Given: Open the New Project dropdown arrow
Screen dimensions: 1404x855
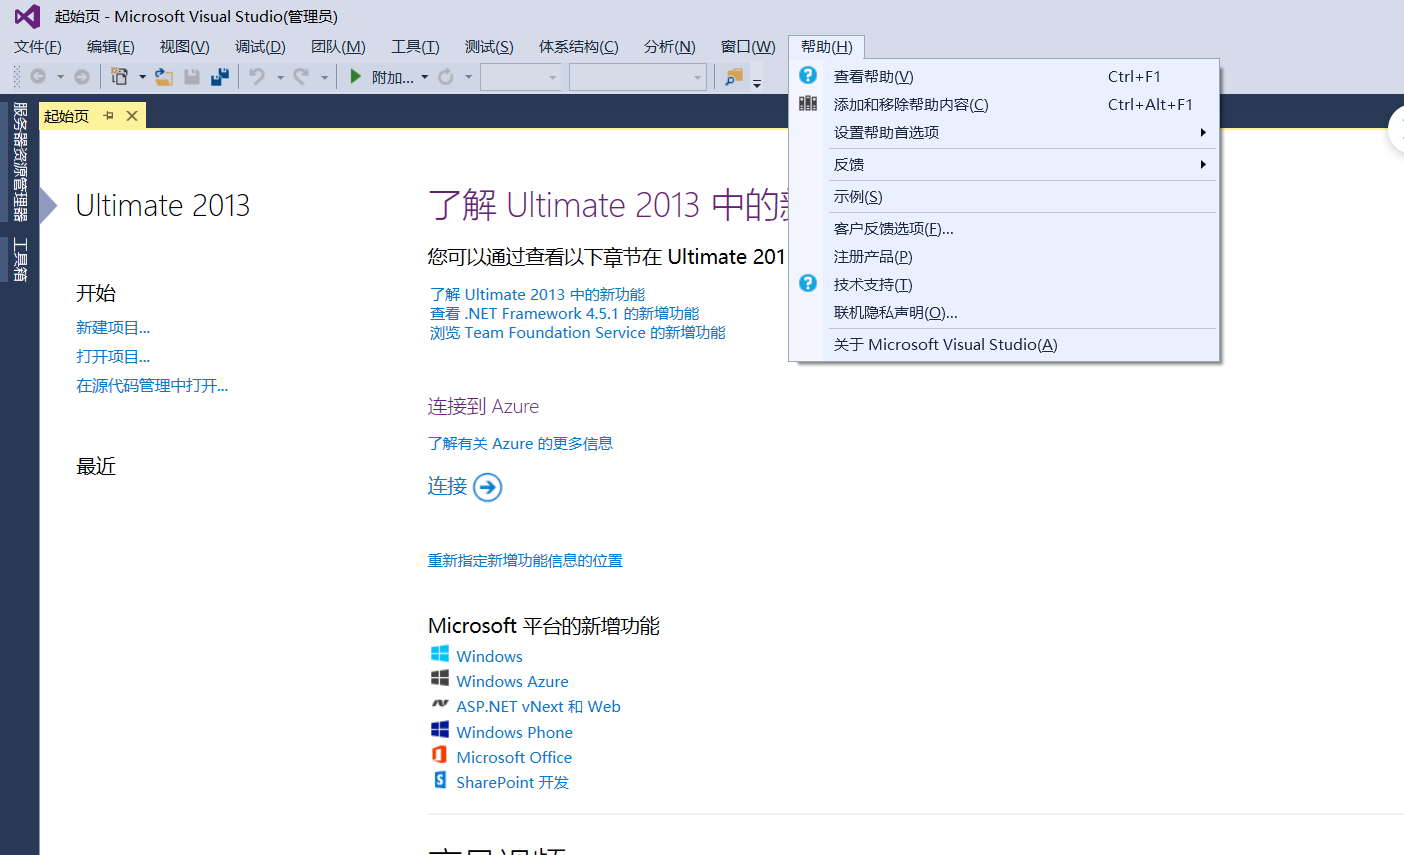Looking at the screenshot, I should click(x=142, y=77).
